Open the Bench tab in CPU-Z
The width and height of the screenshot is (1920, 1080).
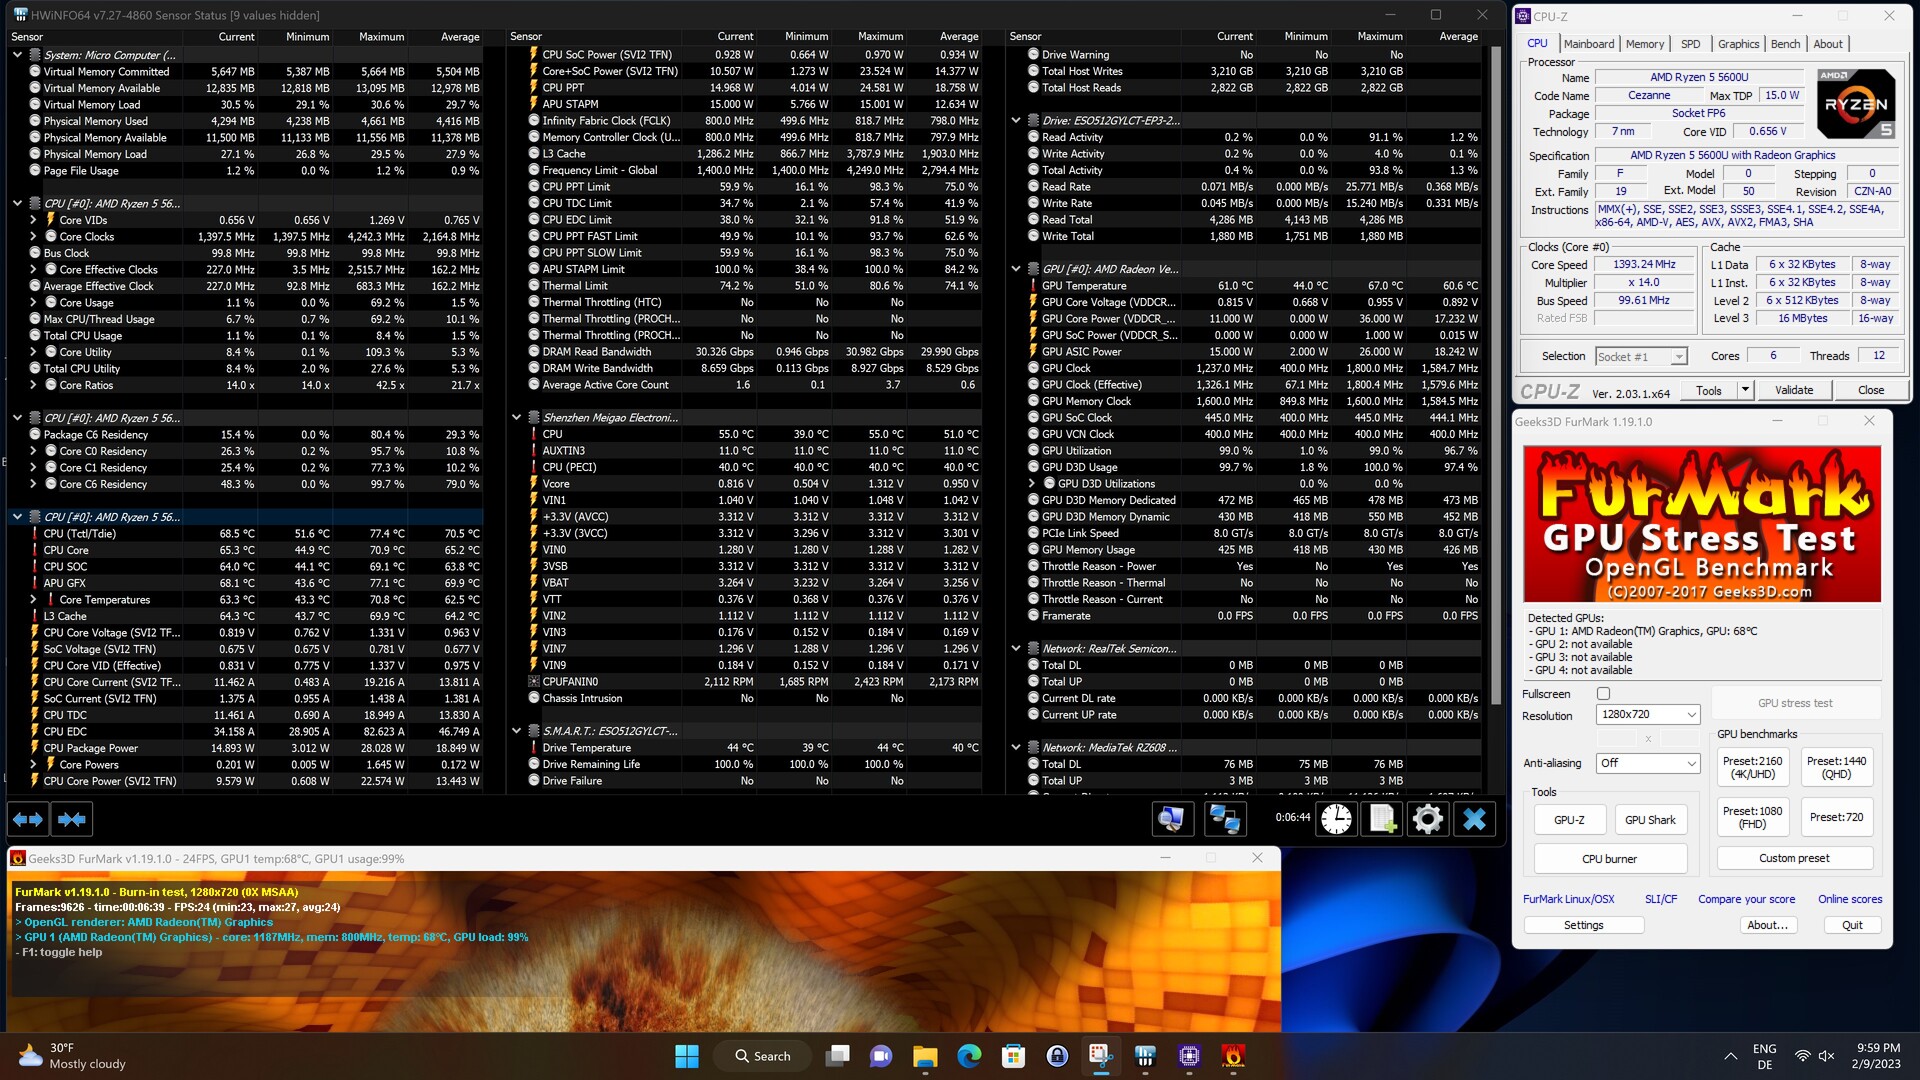(x=1785, y=44)
